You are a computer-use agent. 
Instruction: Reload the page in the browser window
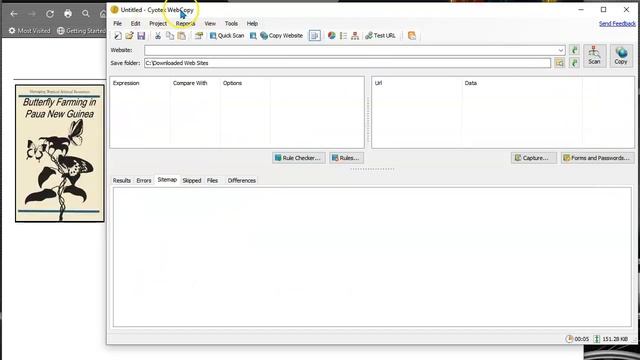[x=50, y=14]
